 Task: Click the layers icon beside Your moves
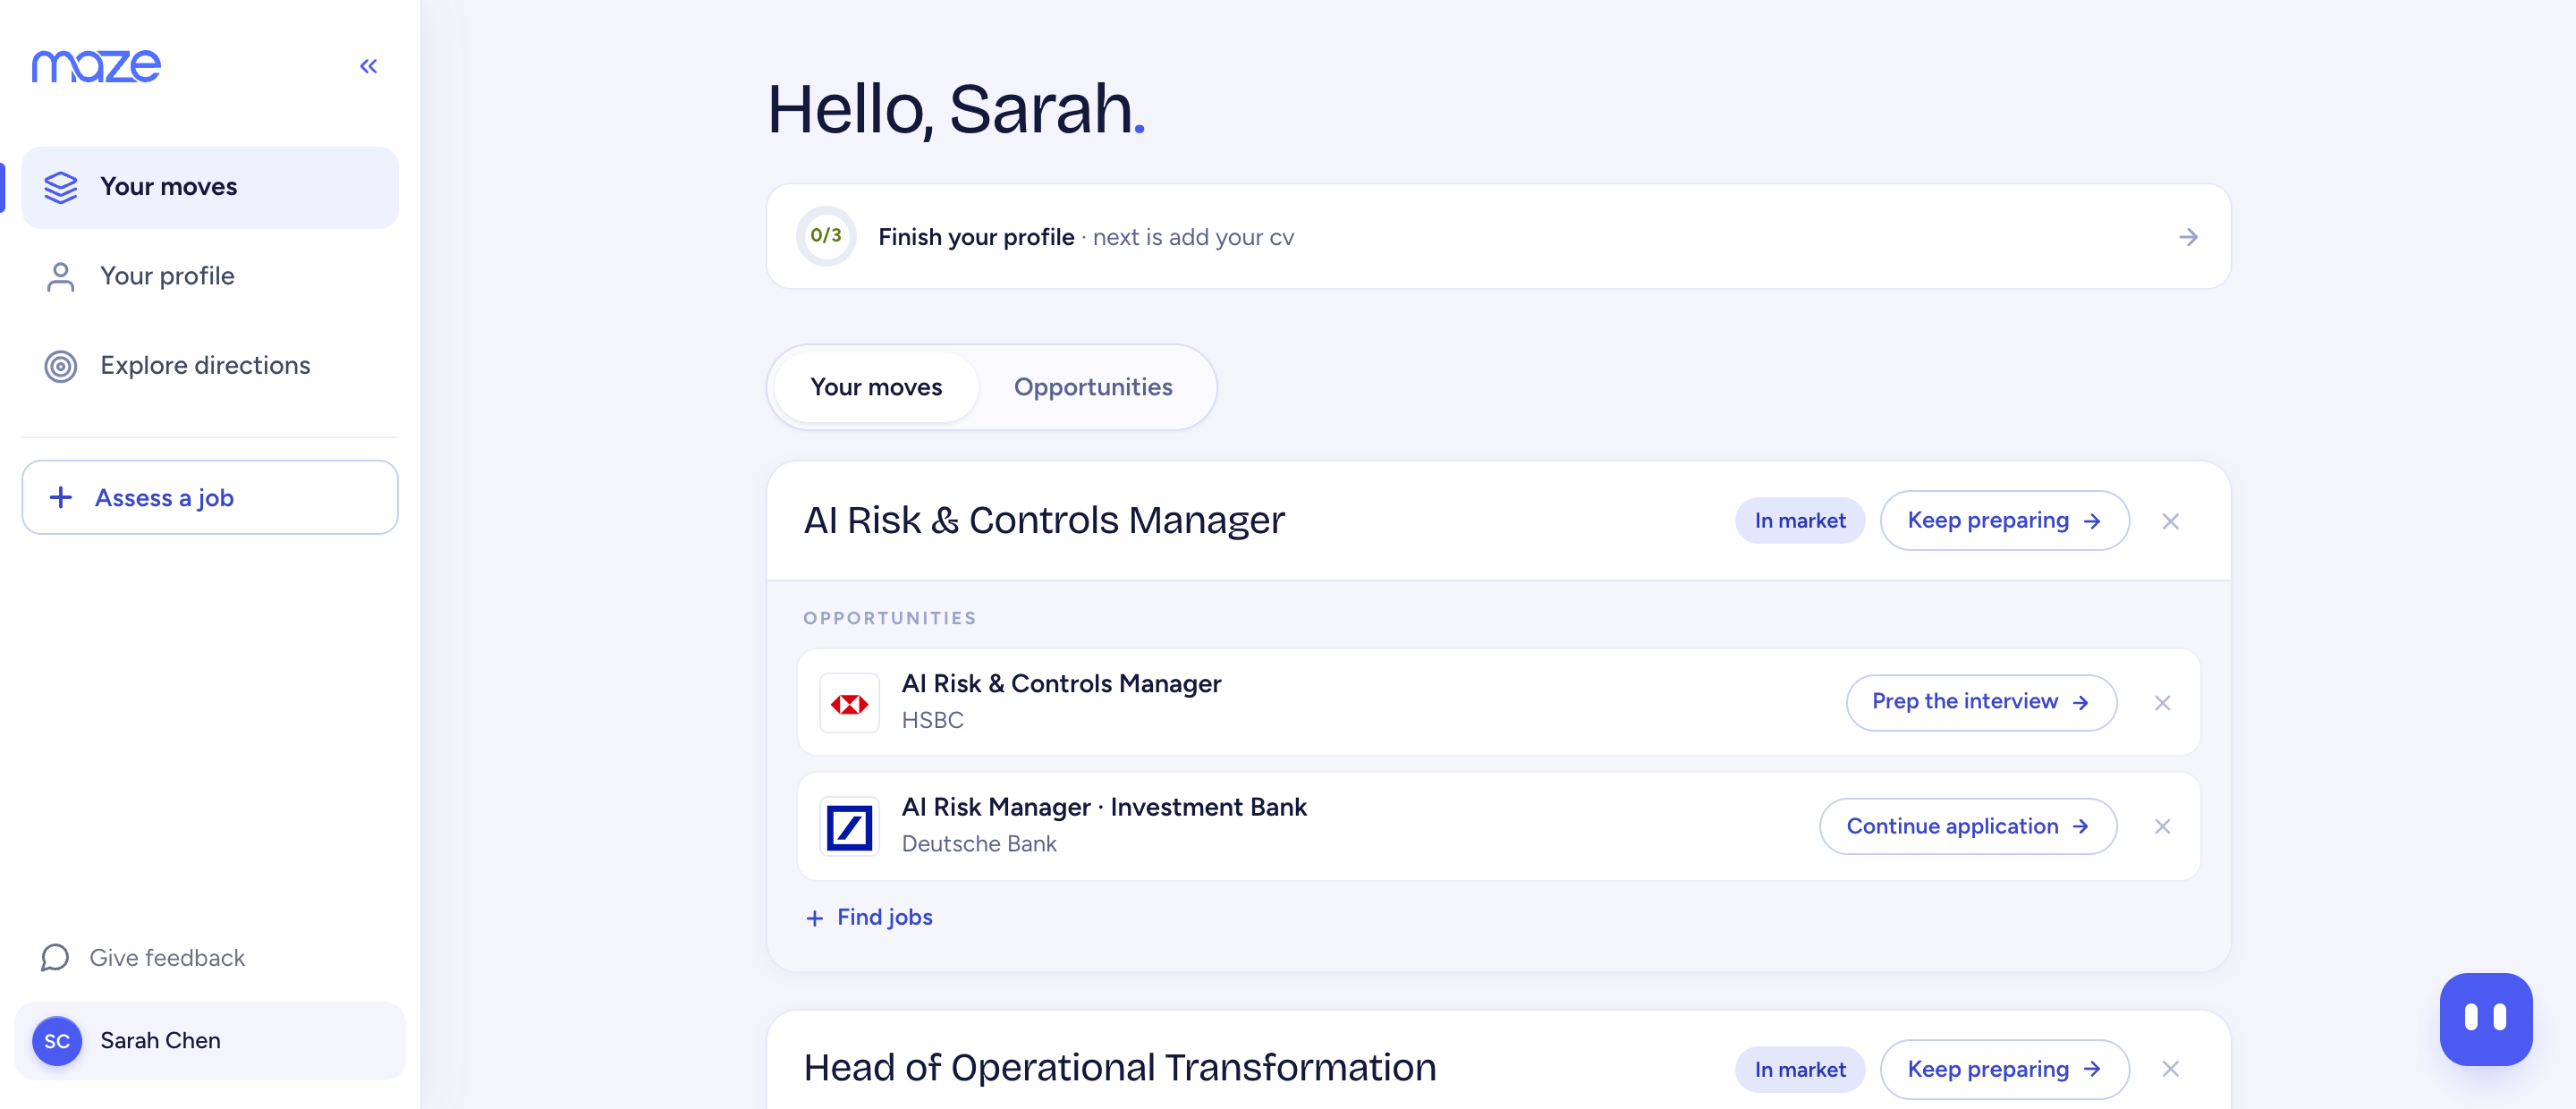click(60, 187)
